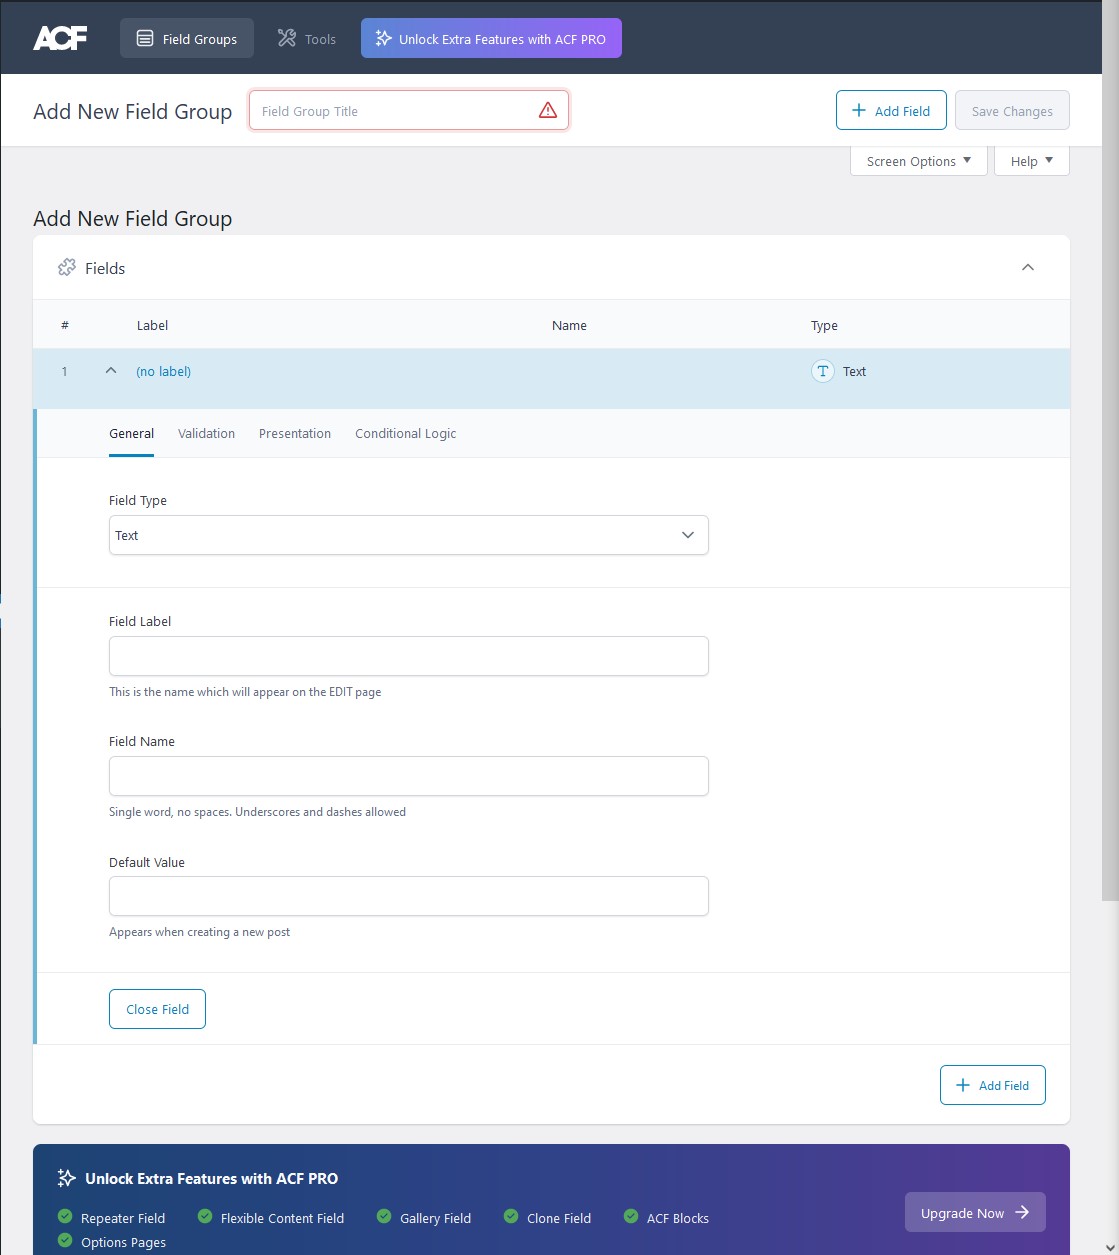Screen dimensions: 1119x1255
Task: Open the Screen Options dropdown
Action: 917,161
